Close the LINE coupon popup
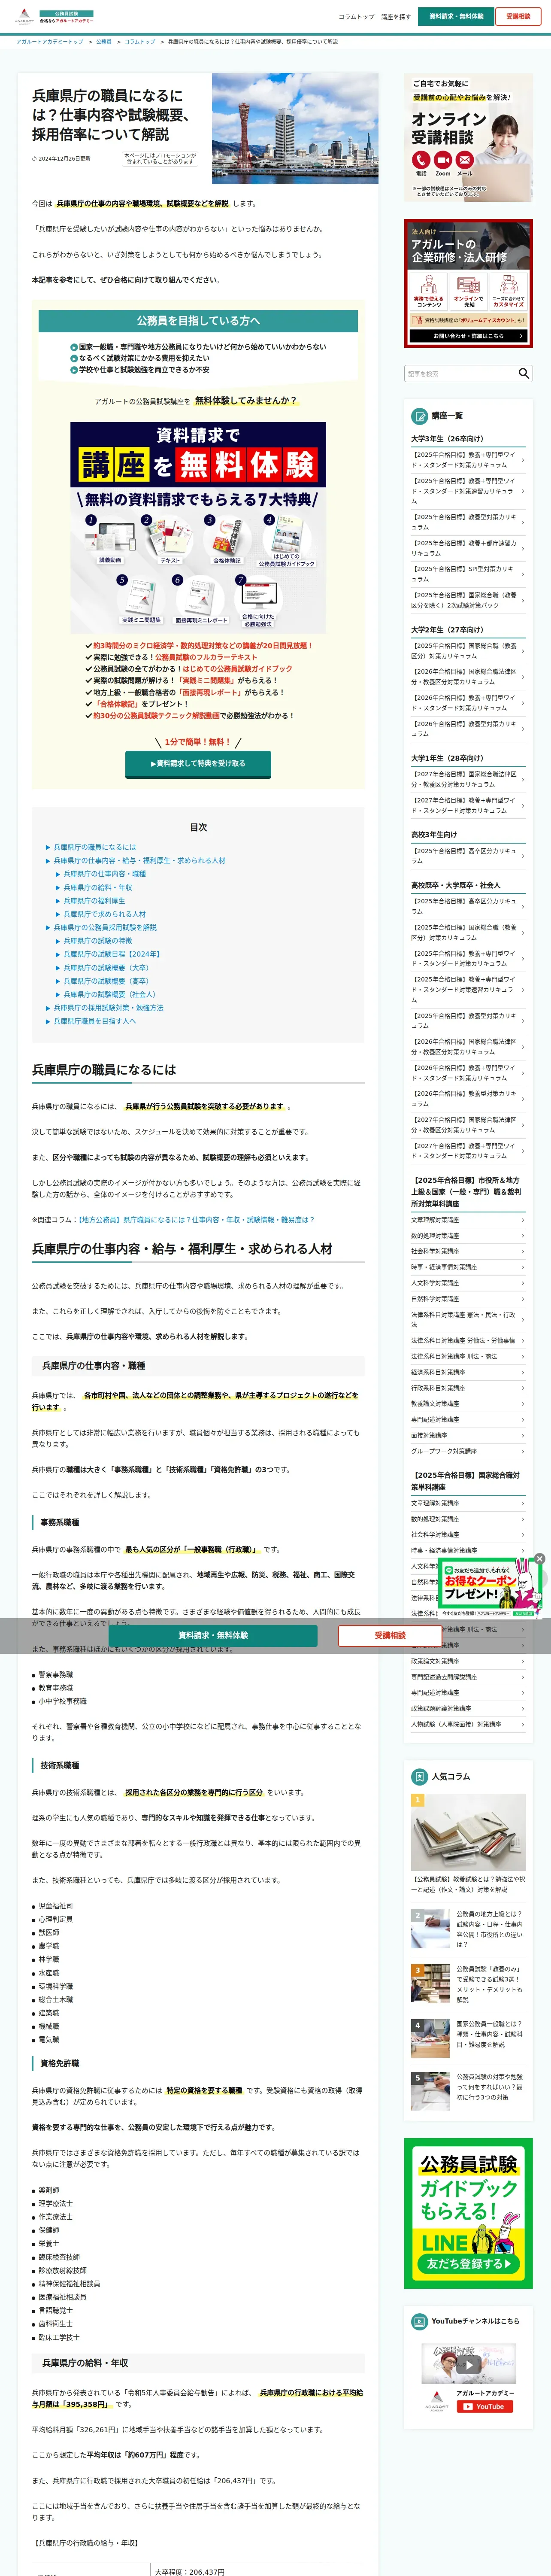The width and height of the screenshot is (551, 2576). 539,1558
